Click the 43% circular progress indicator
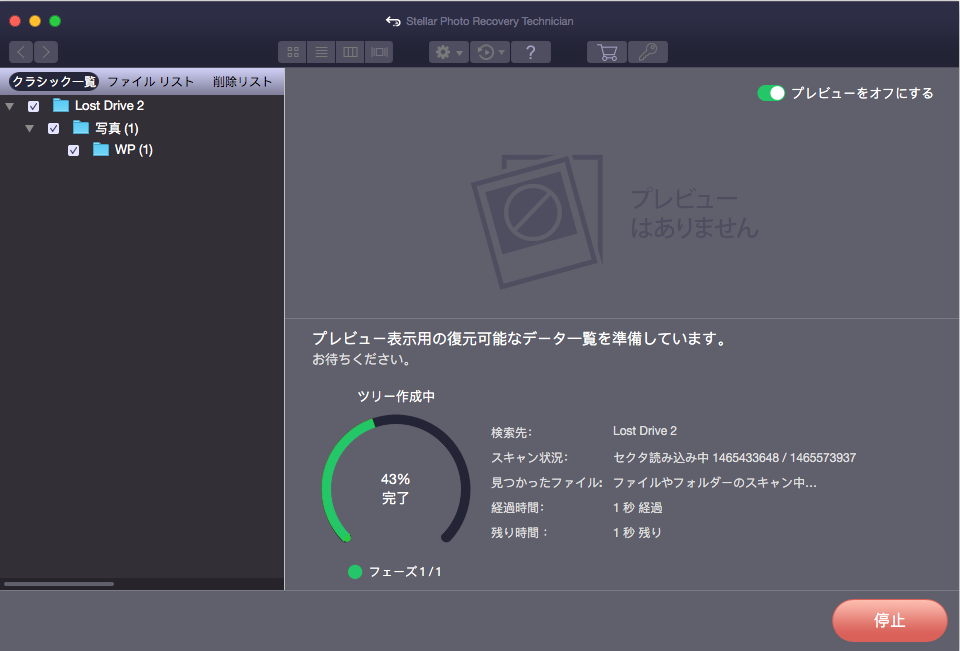960x651 pixels. click(396, 481)
